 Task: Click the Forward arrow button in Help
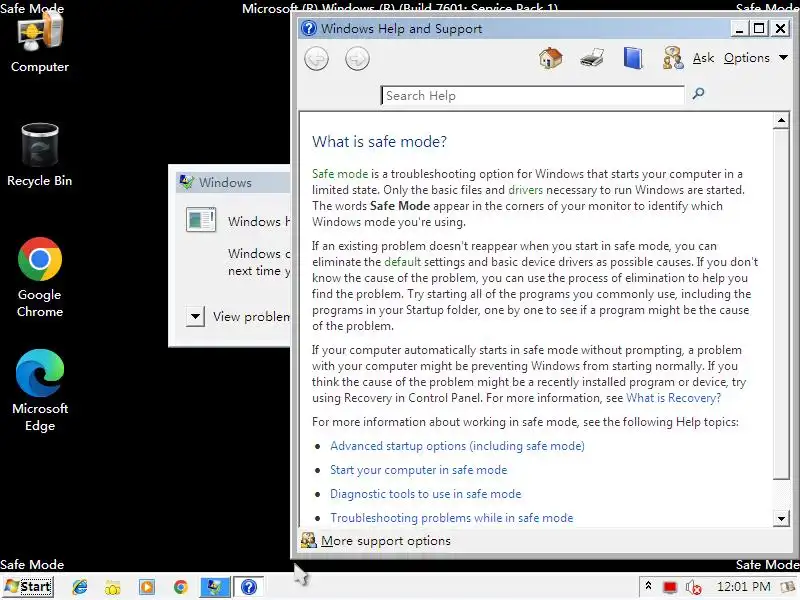pyautogui.click(x=357, y=59)
